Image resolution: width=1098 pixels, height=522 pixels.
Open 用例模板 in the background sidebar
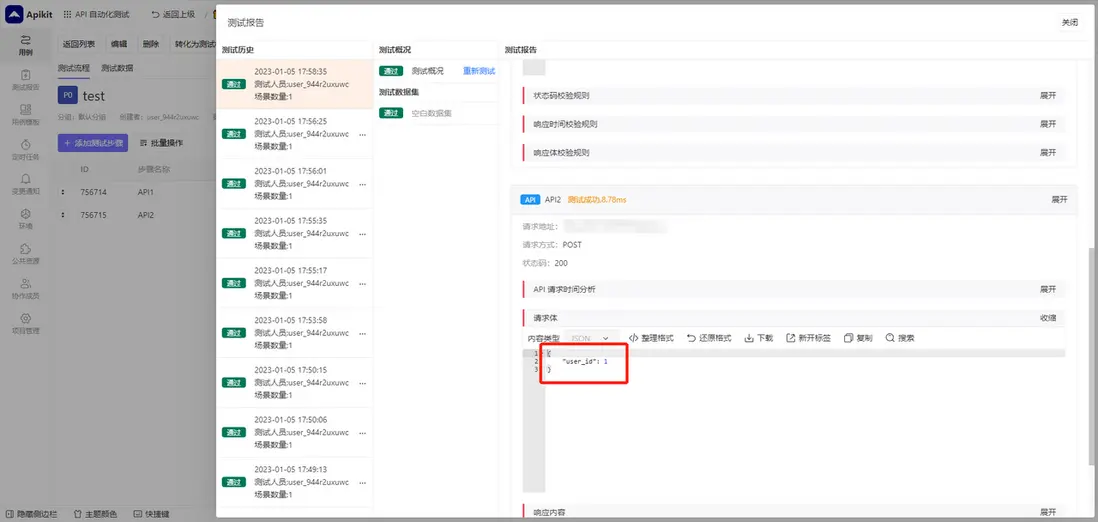26,115
